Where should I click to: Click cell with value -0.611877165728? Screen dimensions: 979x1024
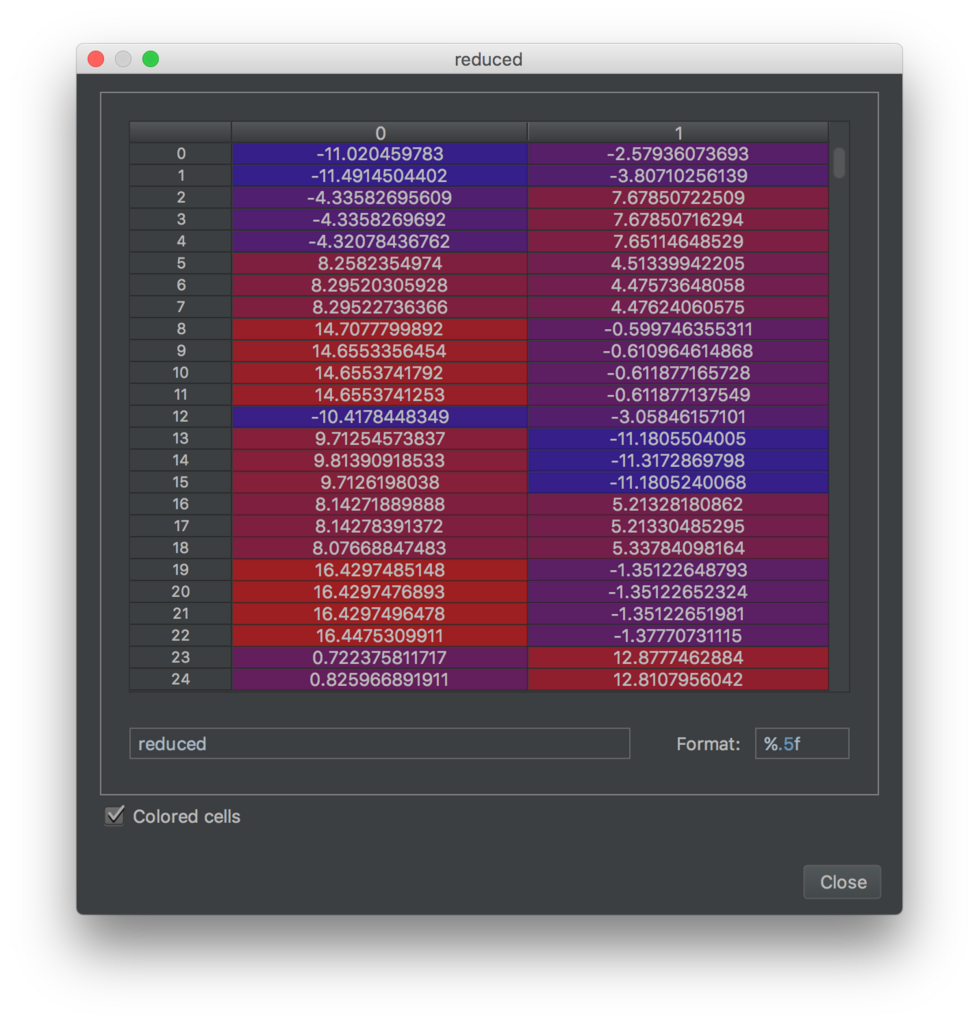[x=678, y=373]
